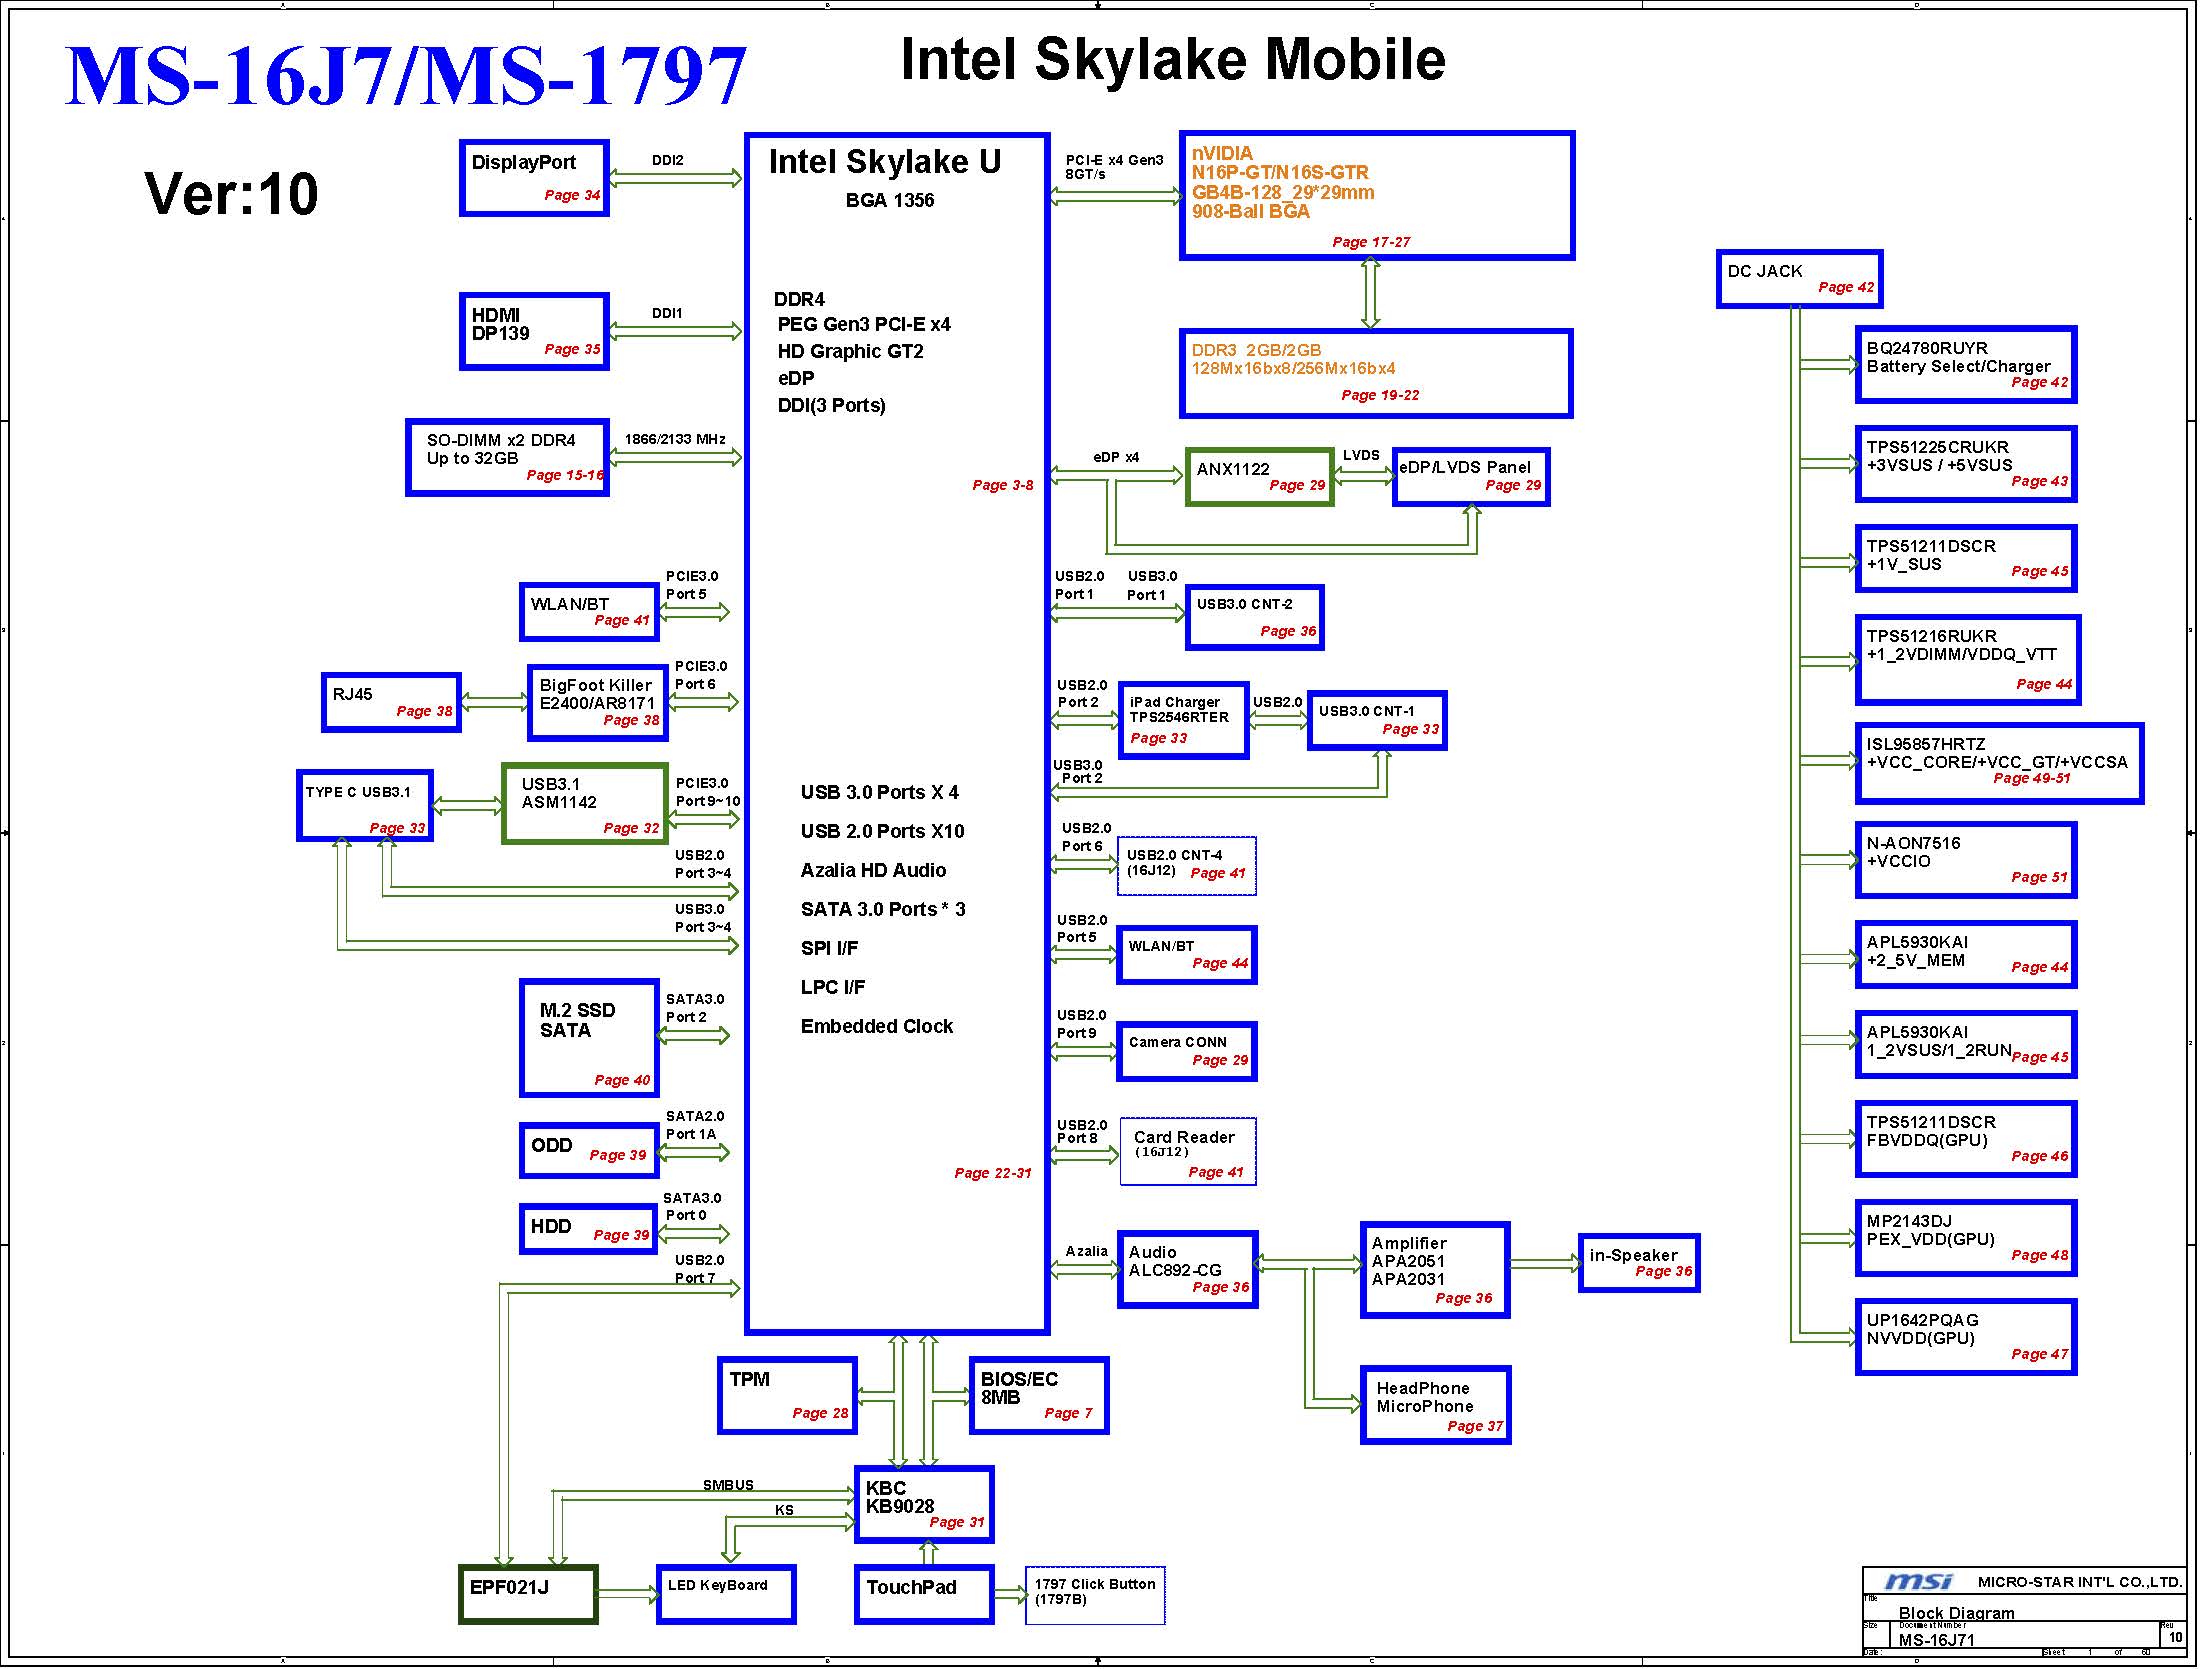Viewport: 2200px width, 1669px height.
Task: Click the "Audio ALC892-CG" block
Action: pyautogui.click(x=1187, y=1270)
